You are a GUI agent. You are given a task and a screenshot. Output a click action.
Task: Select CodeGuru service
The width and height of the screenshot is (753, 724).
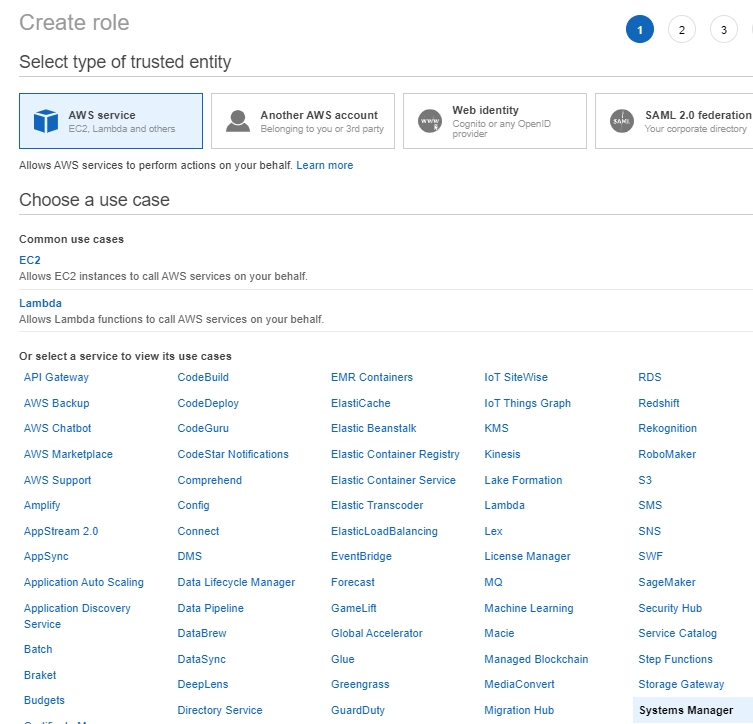203,428
